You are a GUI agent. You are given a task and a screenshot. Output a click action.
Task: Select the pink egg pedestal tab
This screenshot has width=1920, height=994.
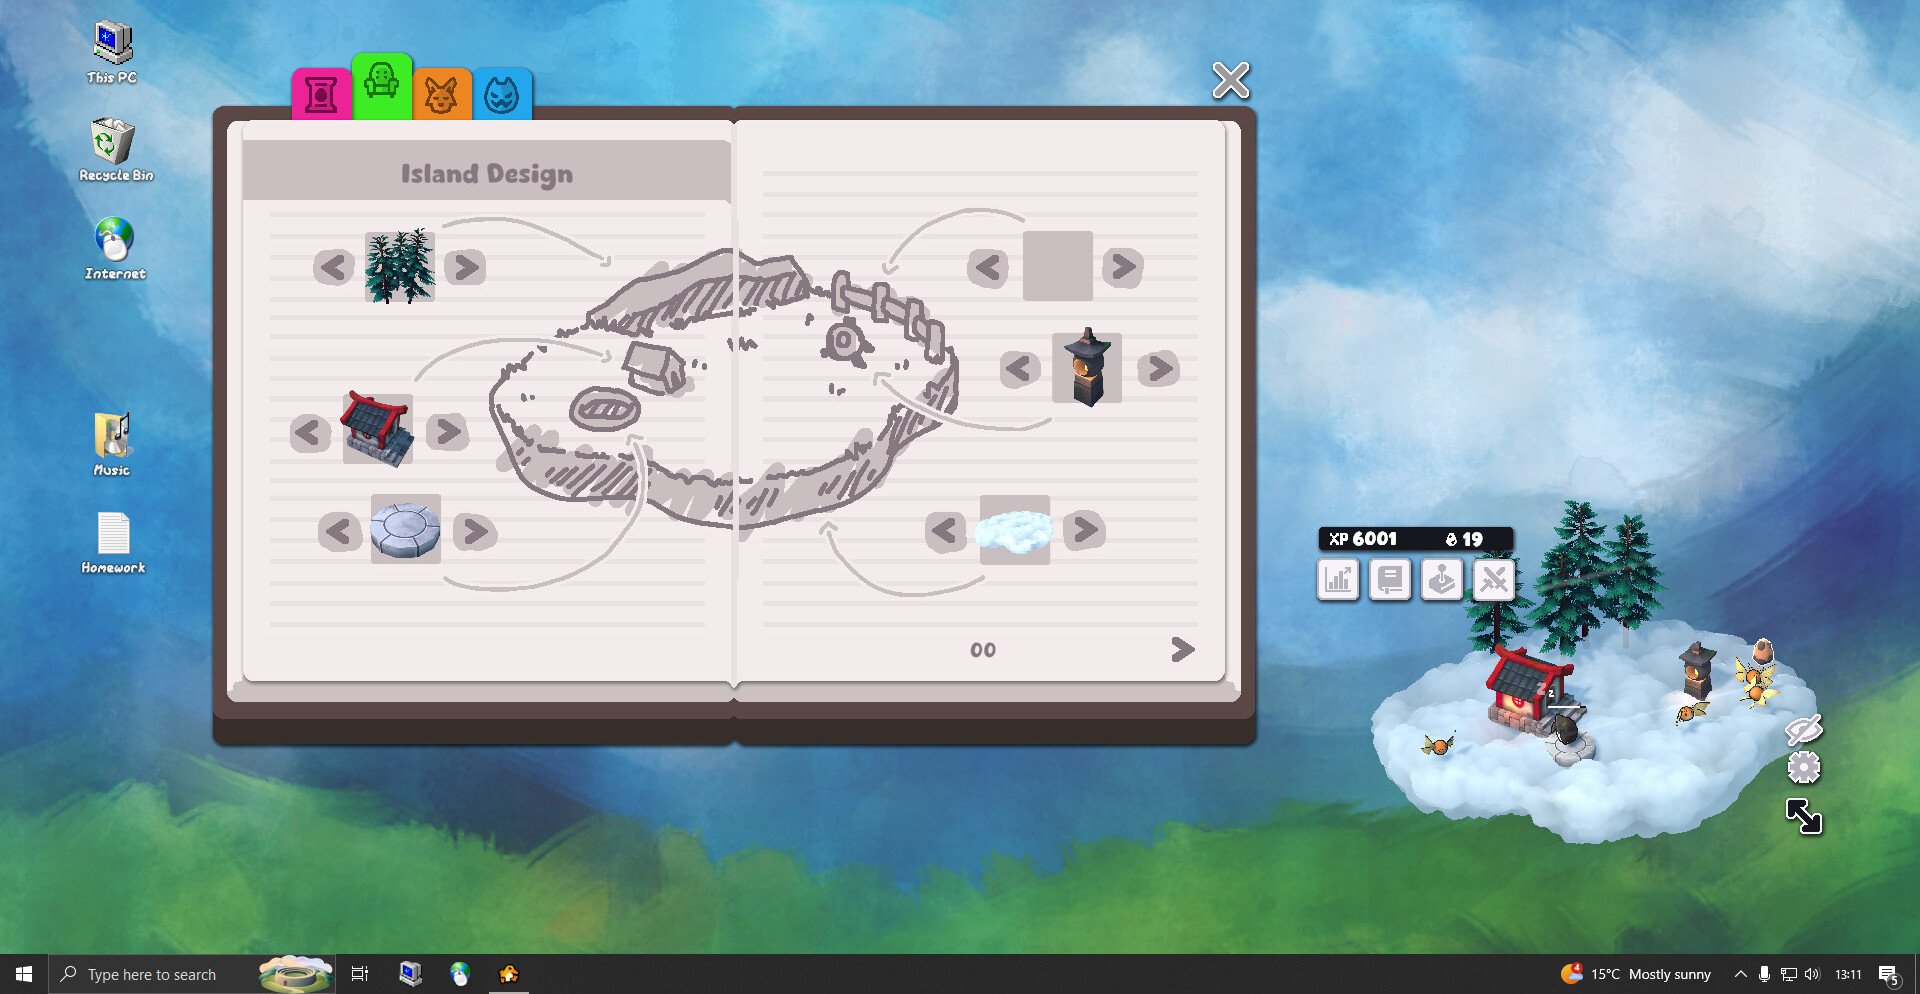pyautogui.click(x=321, y=95)
